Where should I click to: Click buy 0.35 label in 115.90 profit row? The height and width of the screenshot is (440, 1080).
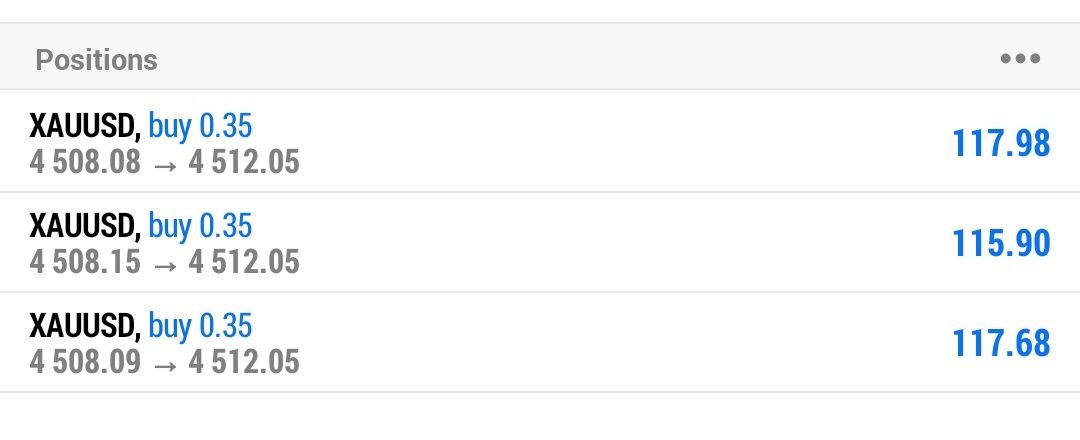200,226
